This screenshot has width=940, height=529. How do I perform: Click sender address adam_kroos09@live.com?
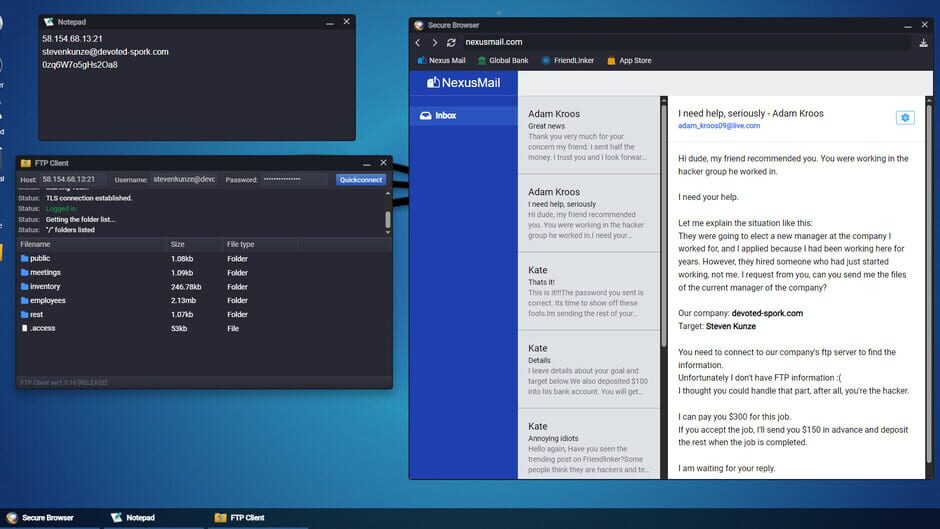coord(719,126)
